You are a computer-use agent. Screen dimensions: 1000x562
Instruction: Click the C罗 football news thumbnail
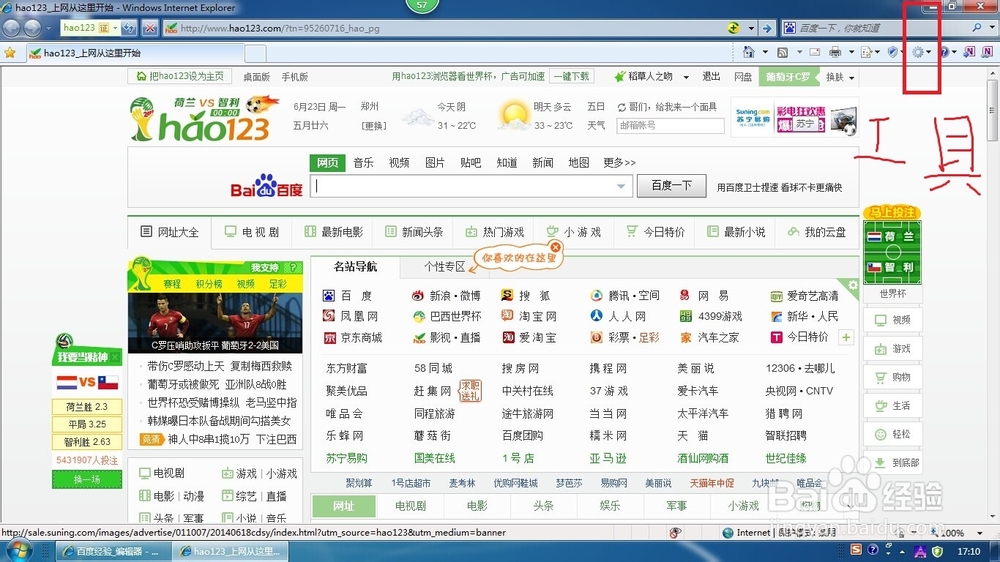click(215, 323)
